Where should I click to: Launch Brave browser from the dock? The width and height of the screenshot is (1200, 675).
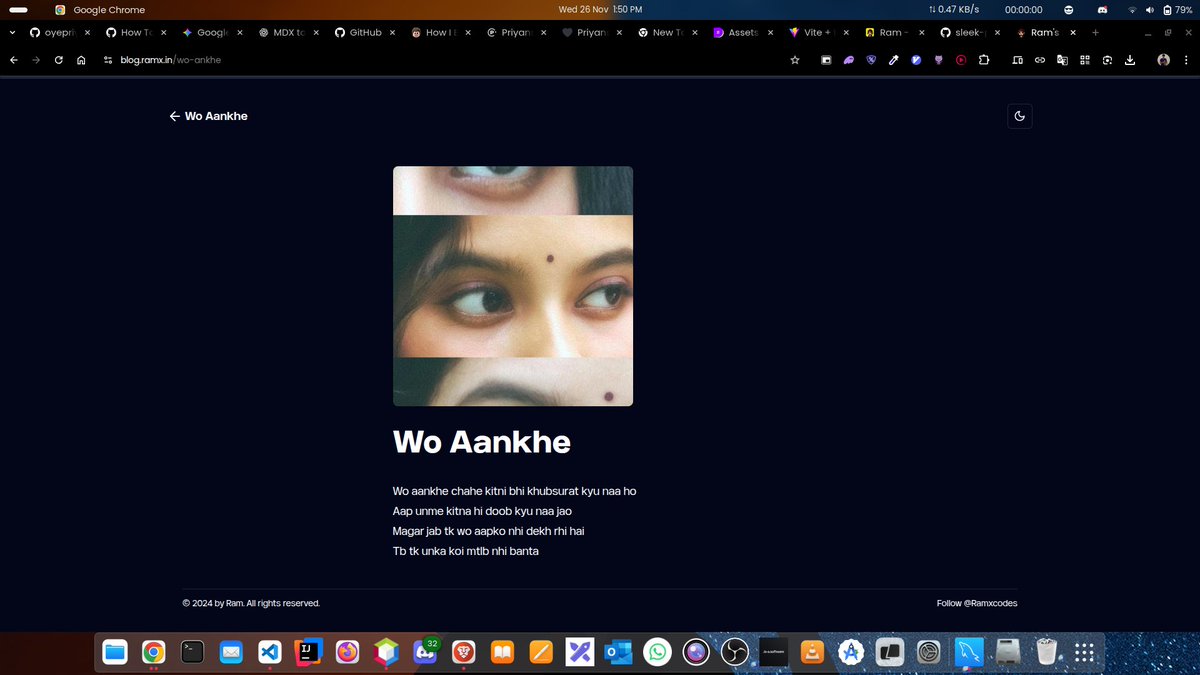click(463, 653)
